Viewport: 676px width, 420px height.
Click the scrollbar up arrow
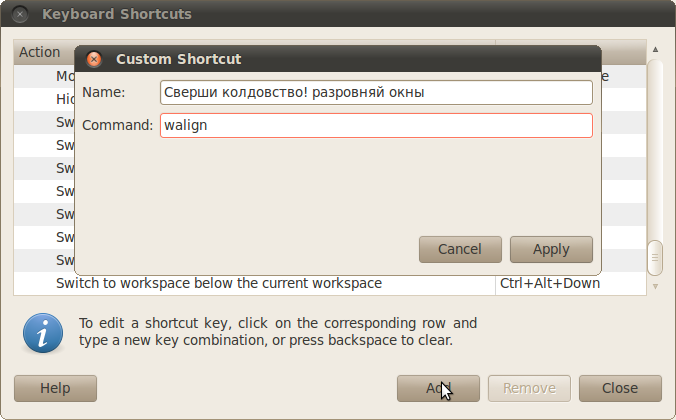coord(655,49)
